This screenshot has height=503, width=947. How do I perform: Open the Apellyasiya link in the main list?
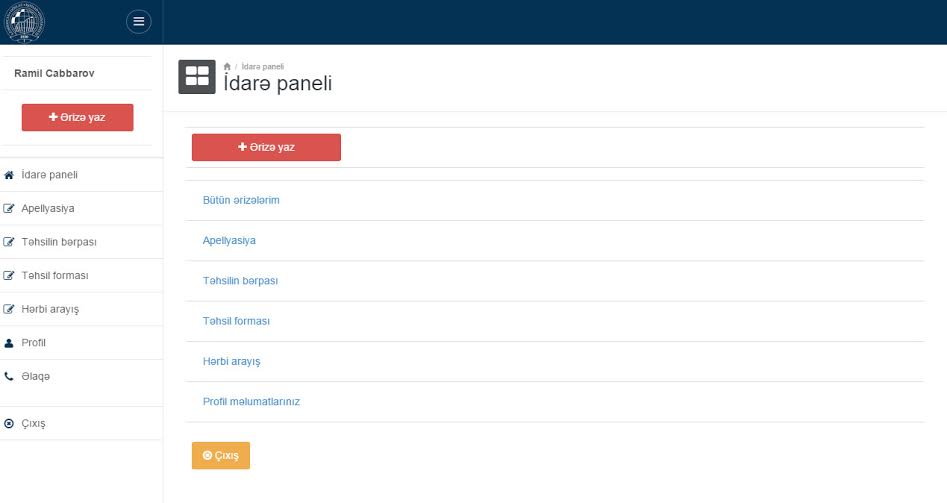(229, 240)
